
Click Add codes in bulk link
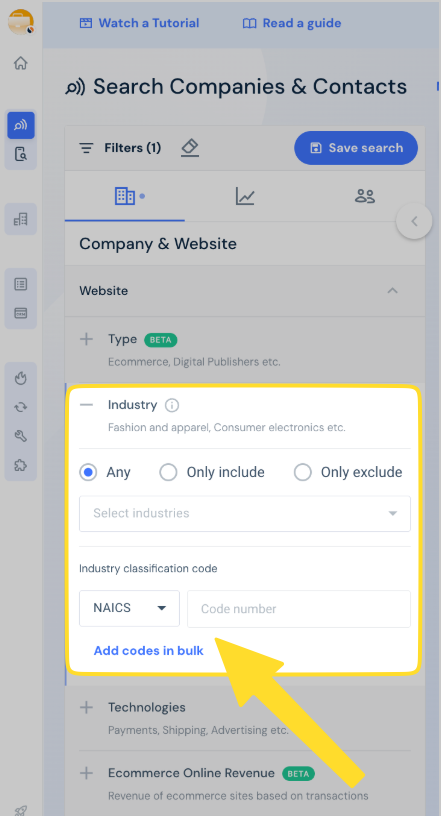(x=148, y=651)
